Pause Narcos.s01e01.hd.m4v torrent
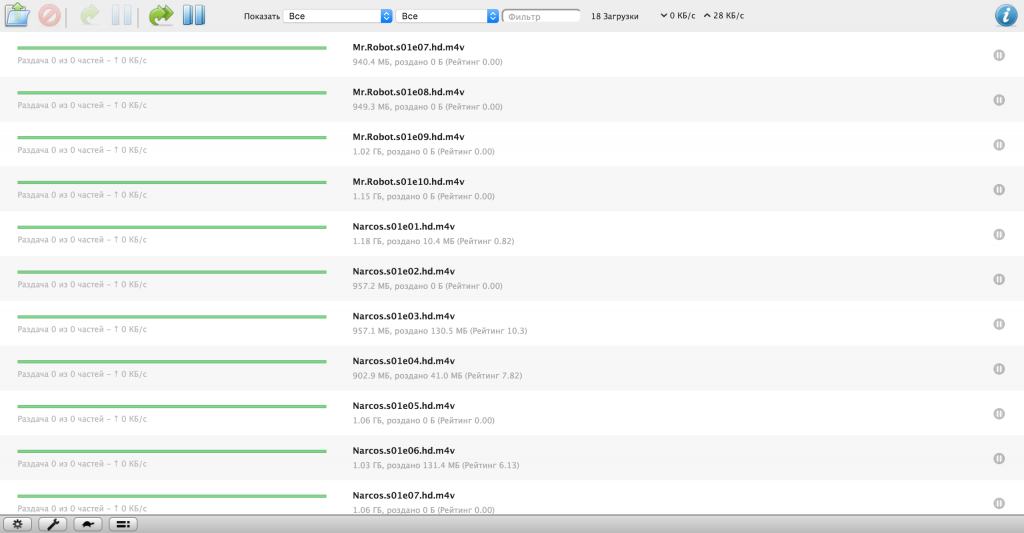Screen dimensions: 1024x533 (999, 234)
